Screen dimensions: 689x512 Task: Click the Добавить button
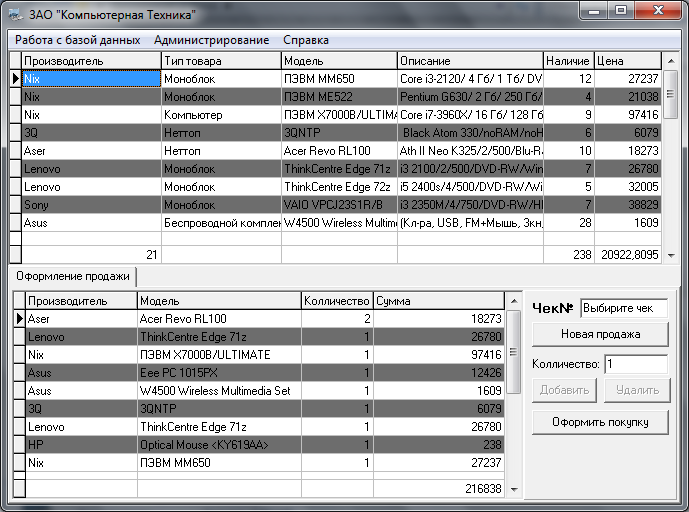(564, 390)
